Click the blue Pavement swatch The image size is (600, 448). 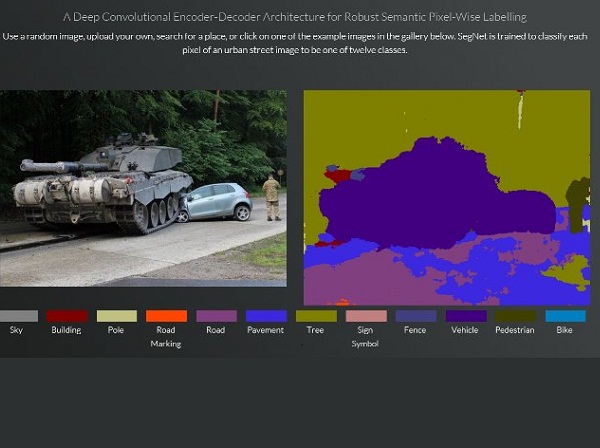[x=266, y=316]
